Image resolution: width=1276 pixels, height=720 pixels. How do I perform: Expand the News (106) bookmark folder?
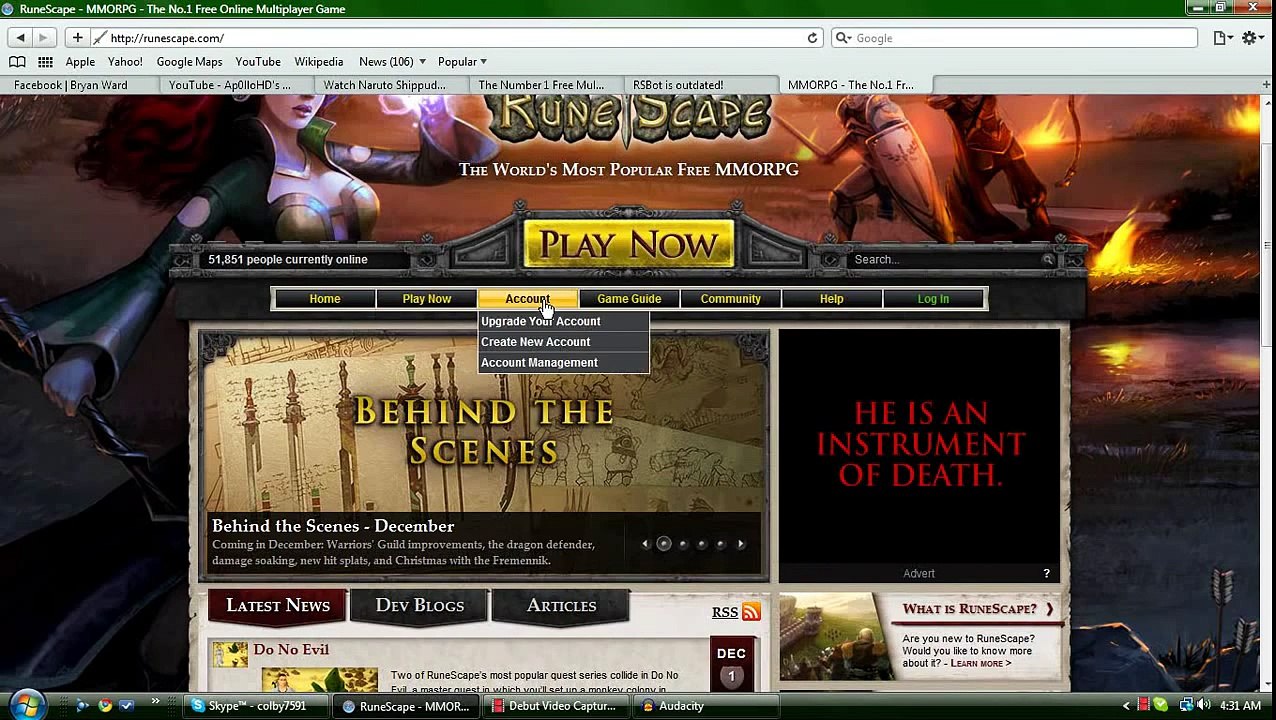click(392, 62)
